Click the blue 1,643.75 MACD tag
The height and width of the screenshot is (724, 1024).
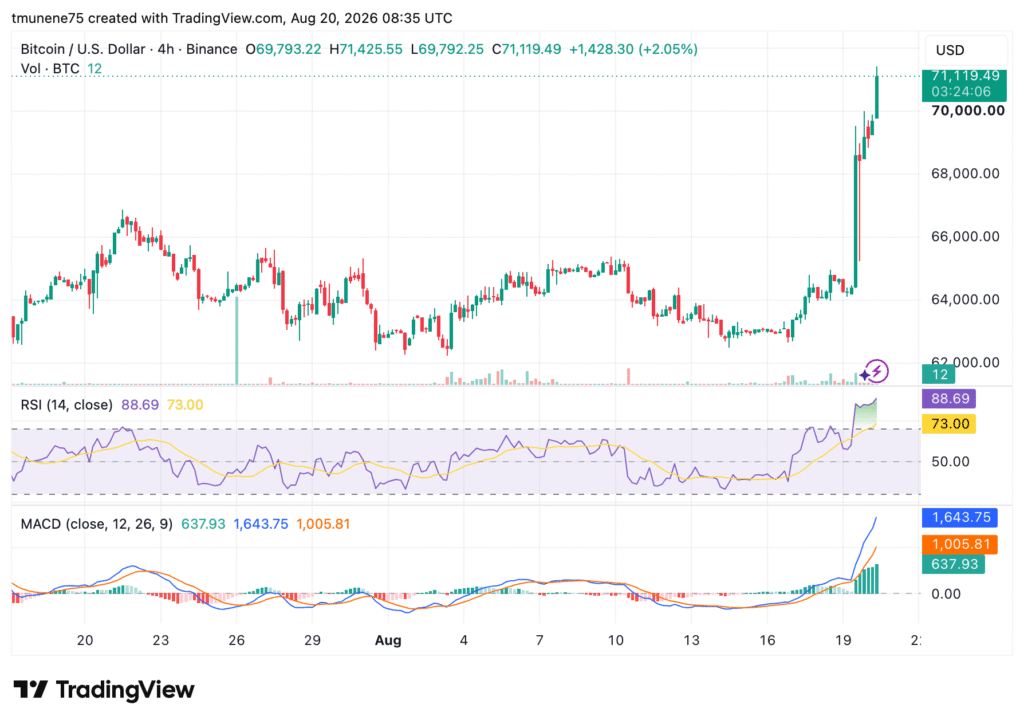959,517
